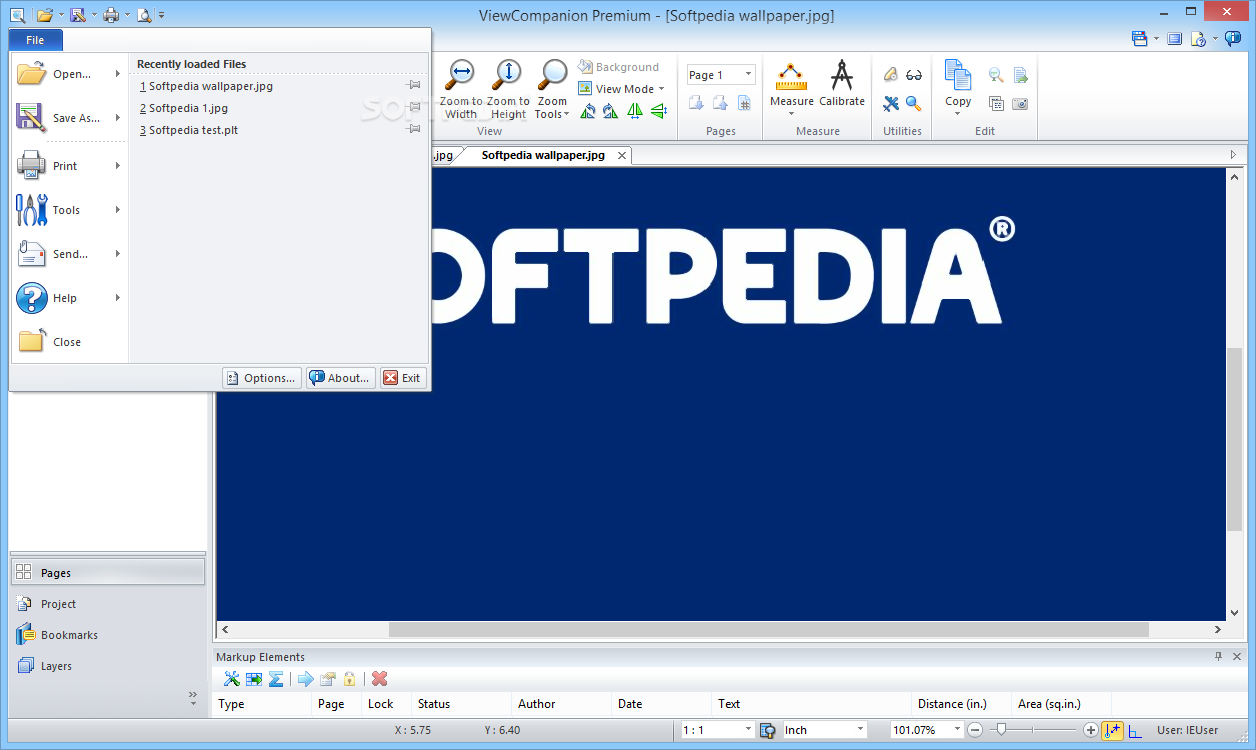Viewport: 1256px width, 750px height.
Task: Click the File tab
Action: pyautogui.click(x=36, y=40)
